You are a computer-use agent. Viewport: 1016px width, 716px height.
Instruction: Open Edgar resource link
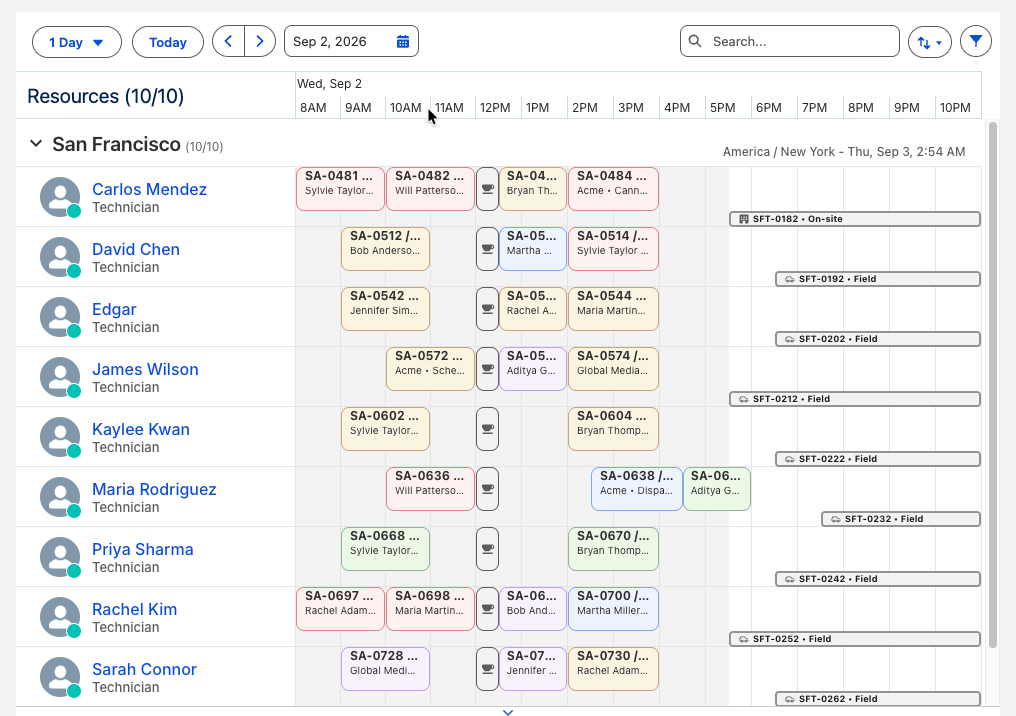click(x=114, y=309)
